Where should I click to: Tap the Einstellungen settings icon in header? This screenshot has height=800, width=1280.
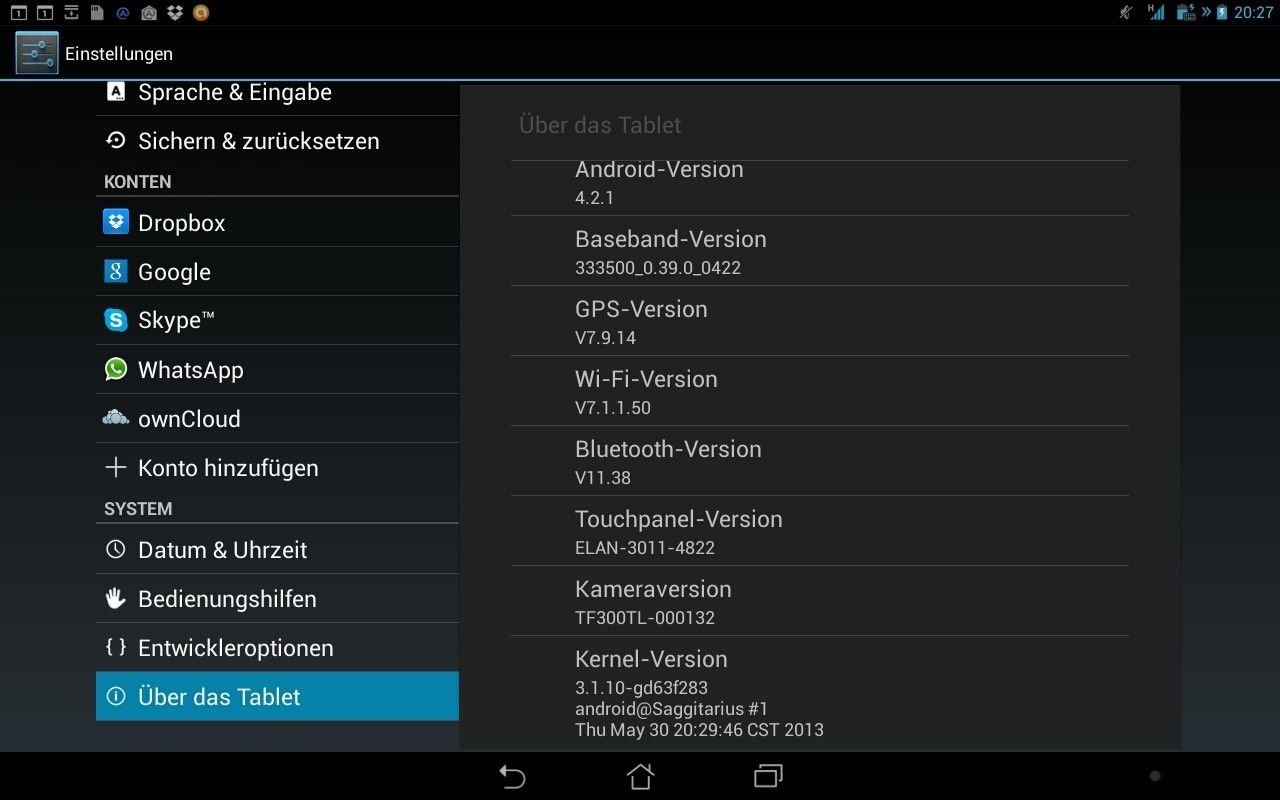click(37, 53)
